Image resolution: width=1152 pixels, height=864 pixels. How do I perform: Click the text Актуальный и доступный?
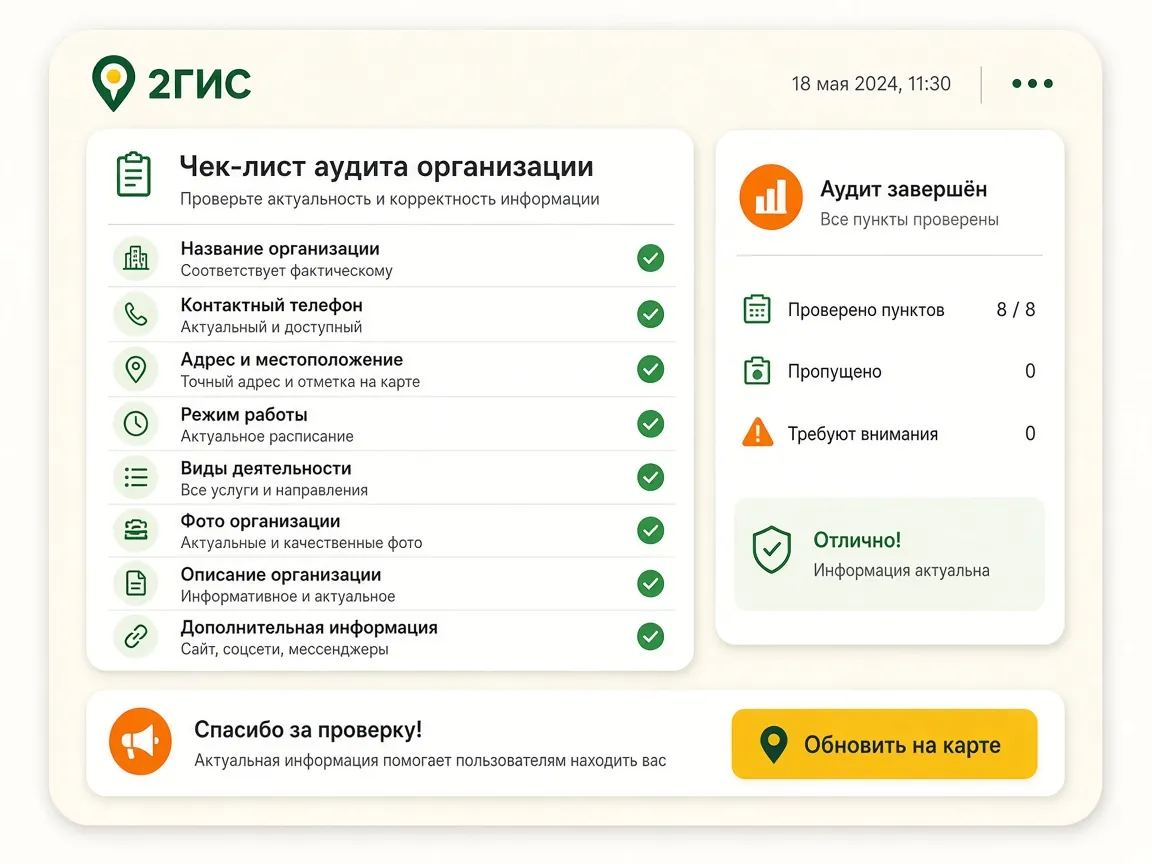pos(271,327)
